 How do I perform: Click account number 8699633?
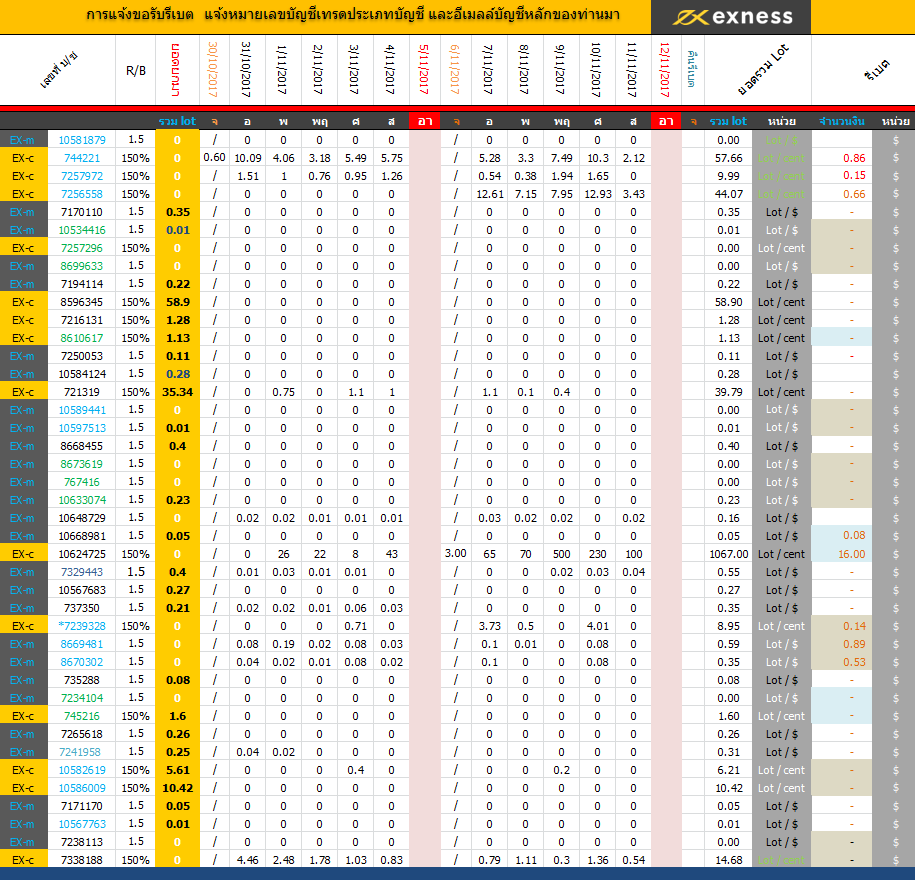[82, 266]
